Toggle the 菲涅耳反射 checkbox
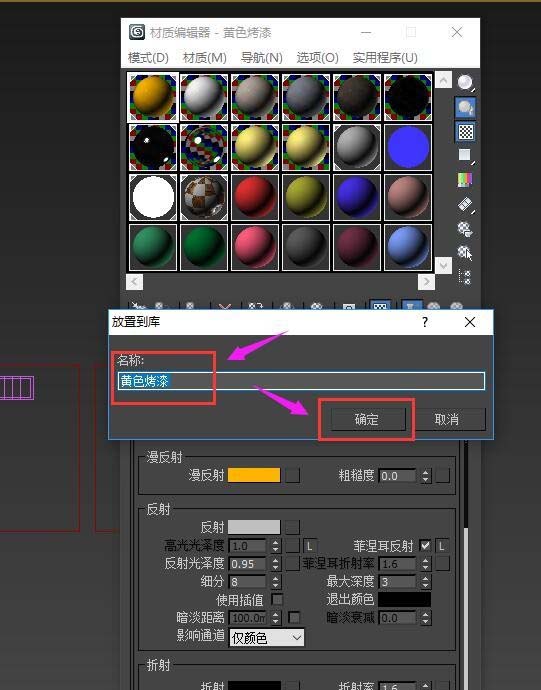This screenshot has width=541, height=690. point(425,546)
